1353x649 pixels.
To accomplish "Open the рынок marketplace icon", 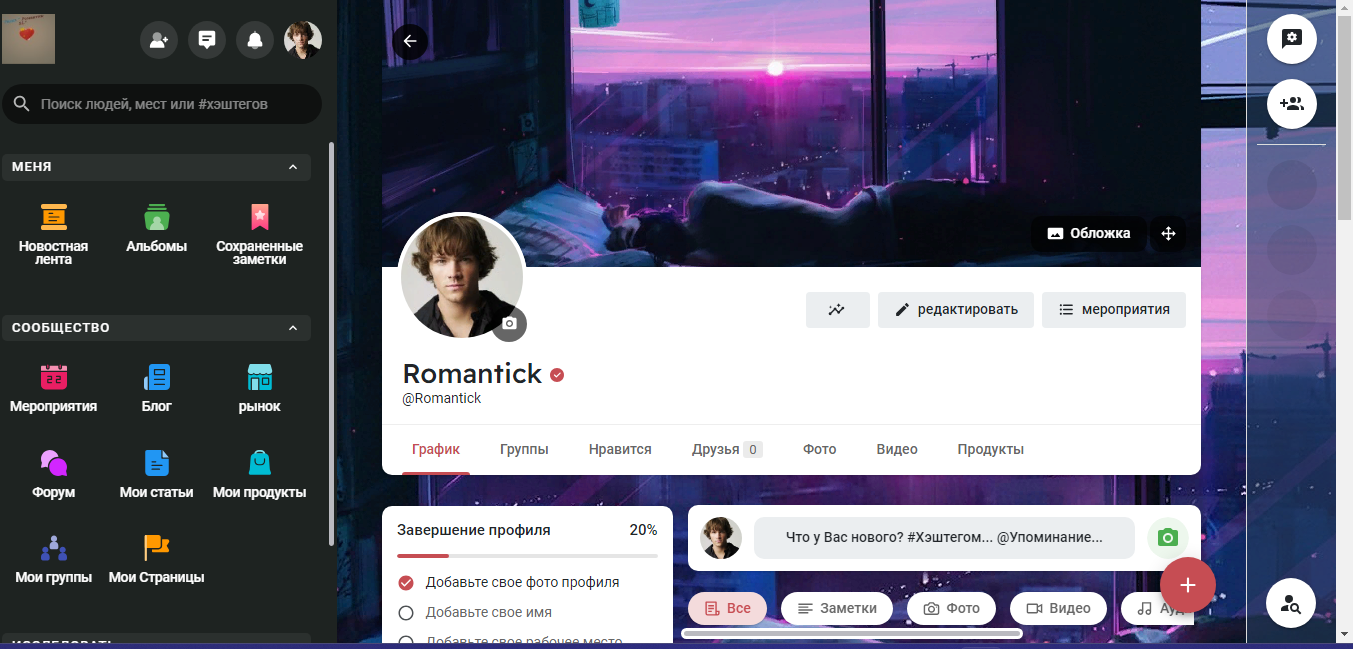I will click(259, 377).
